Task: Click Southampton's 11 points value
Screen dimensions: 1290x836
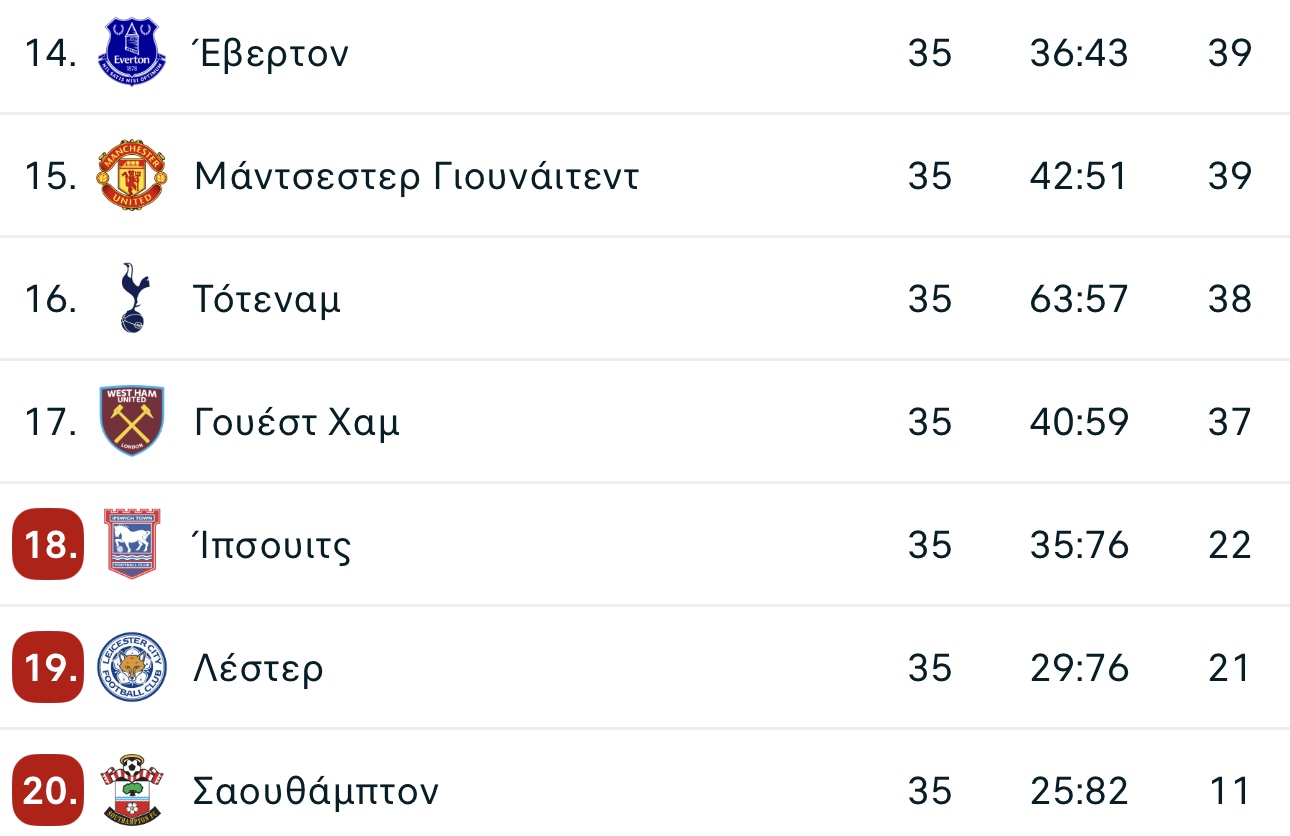Action: (x=1229, y=791)
